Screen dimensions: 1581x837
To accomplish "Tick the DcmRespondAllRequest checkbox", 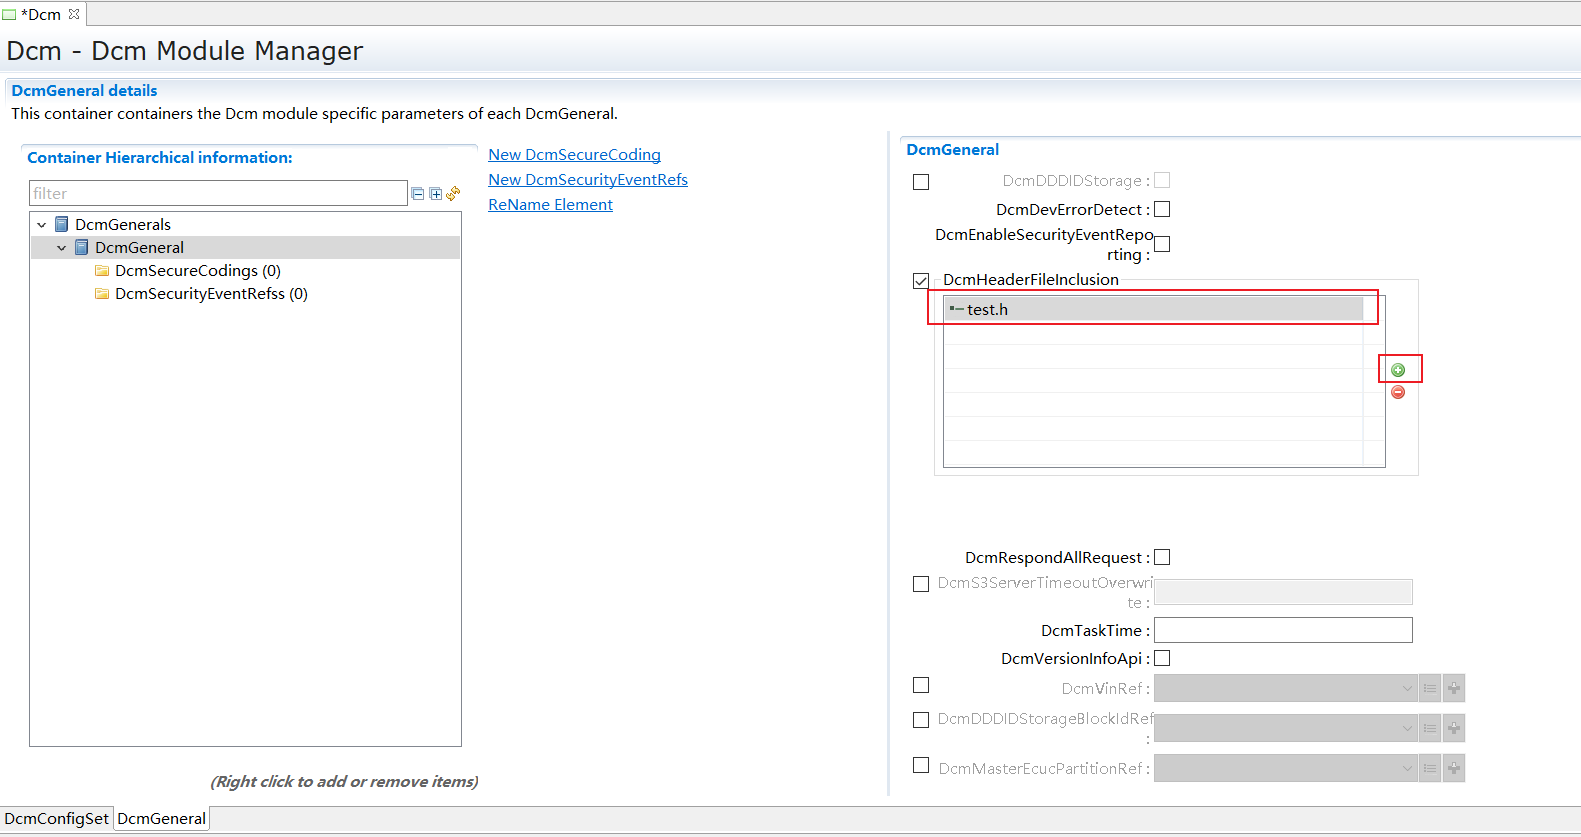I will click(1162, 558).
